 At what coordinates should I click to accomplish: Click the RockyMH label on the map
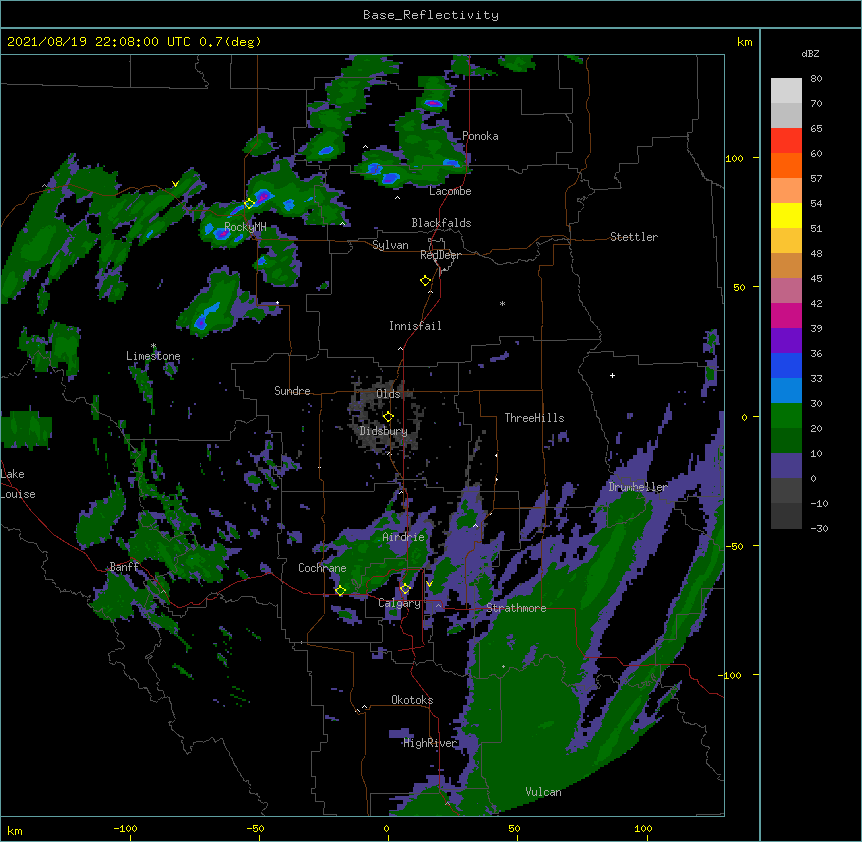point(245,227)
